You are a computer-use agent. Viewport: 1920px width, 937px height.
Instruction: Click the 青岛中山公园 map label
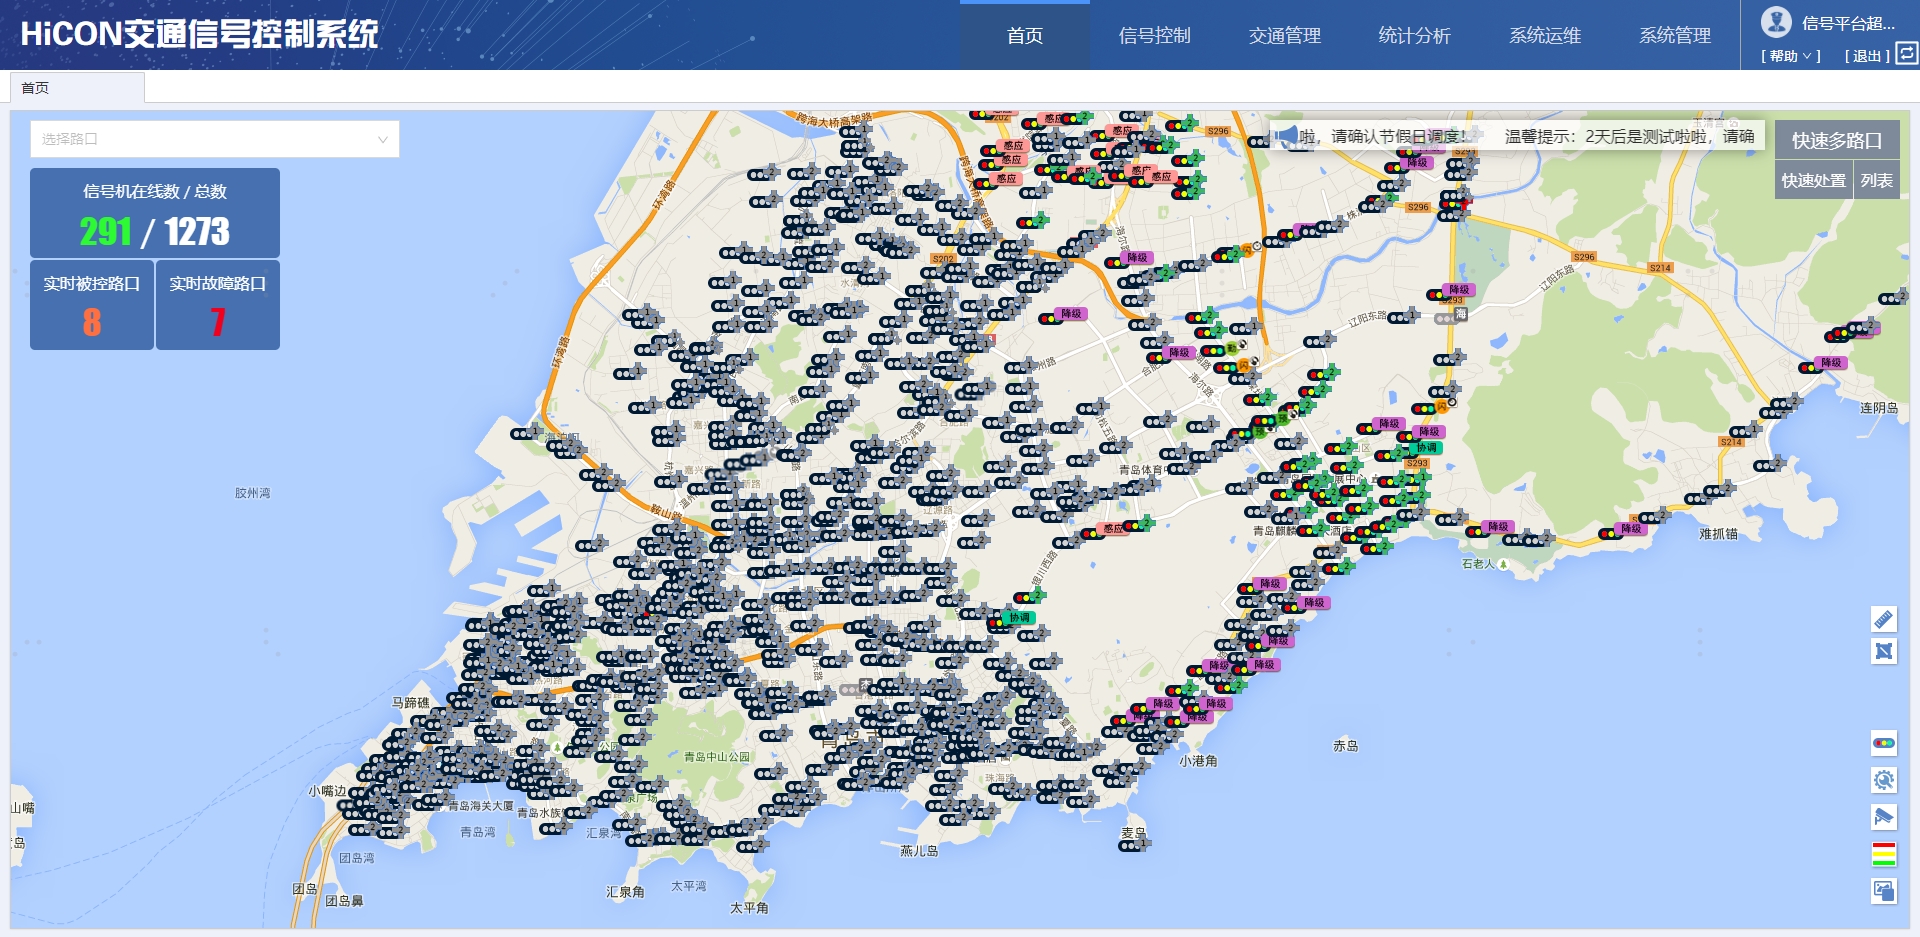(x=717, y=757)
